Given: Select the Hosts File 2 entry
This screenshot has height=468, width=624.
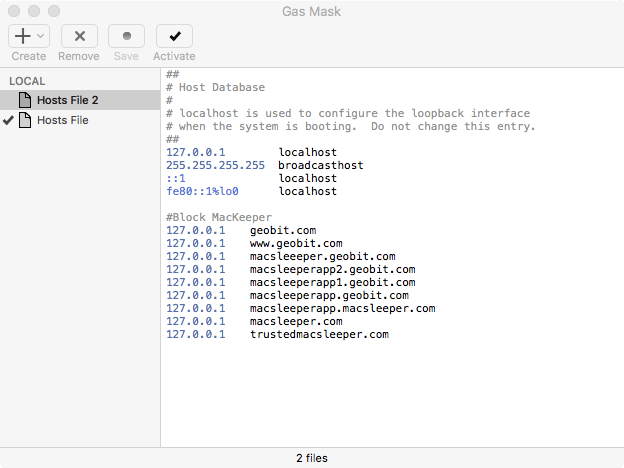Looking at the screenshot, I should (80, 100).
